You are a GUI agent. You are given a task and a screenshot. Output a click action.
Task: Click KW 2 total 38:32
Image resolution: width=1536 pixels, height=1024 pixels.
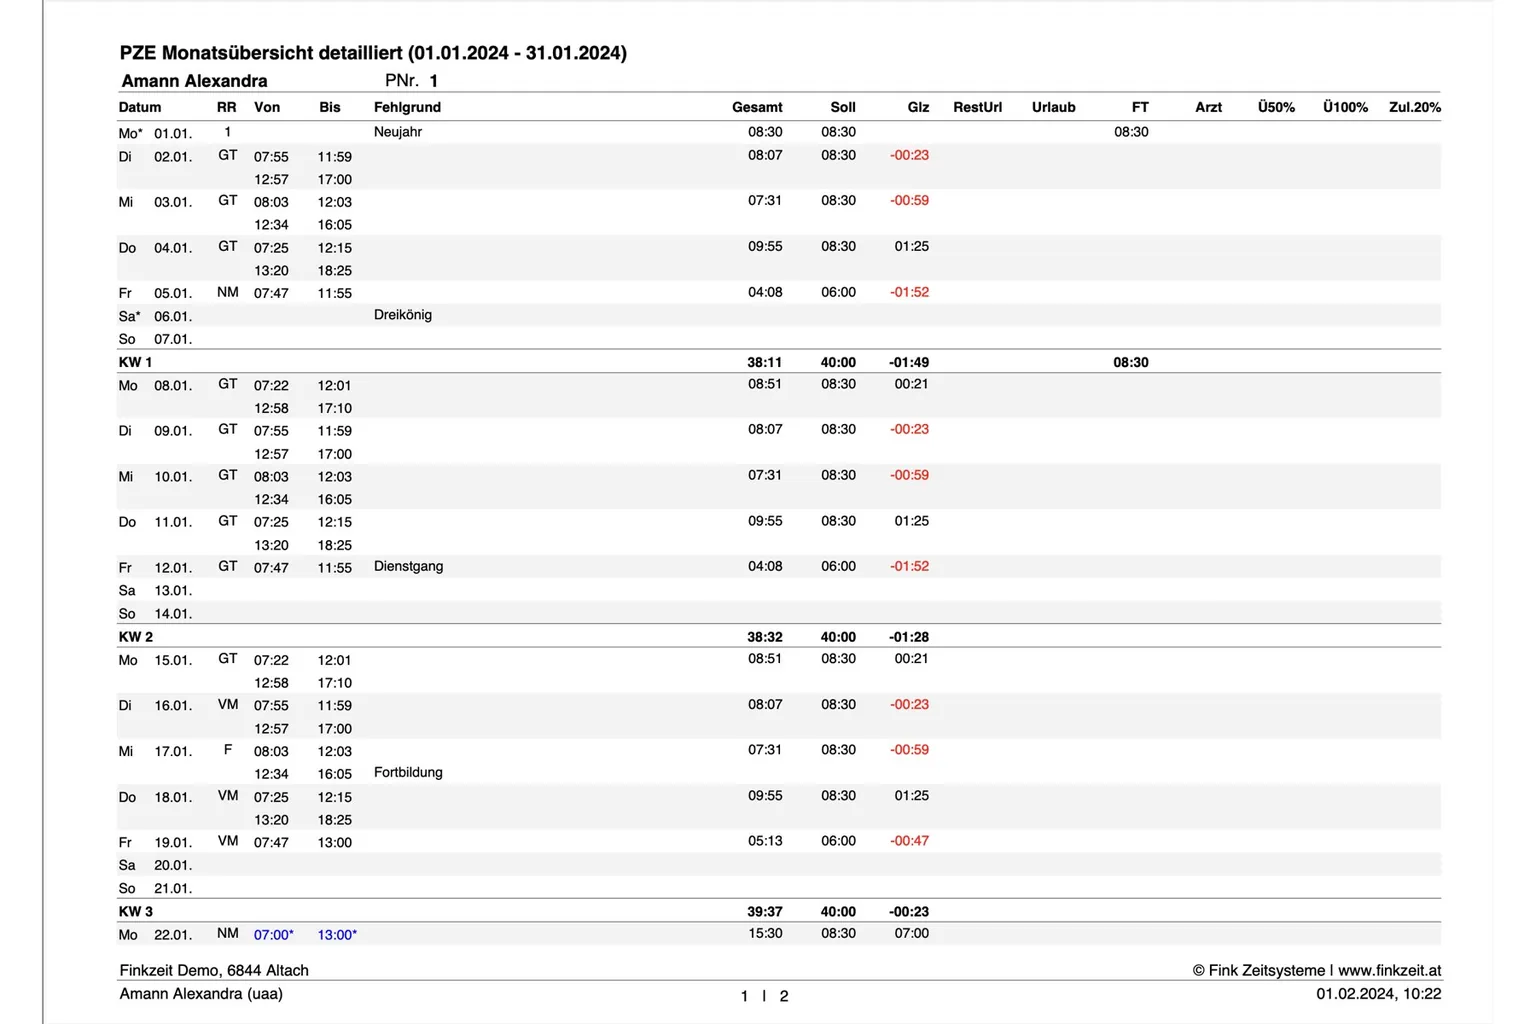click(x=764, y=637)
